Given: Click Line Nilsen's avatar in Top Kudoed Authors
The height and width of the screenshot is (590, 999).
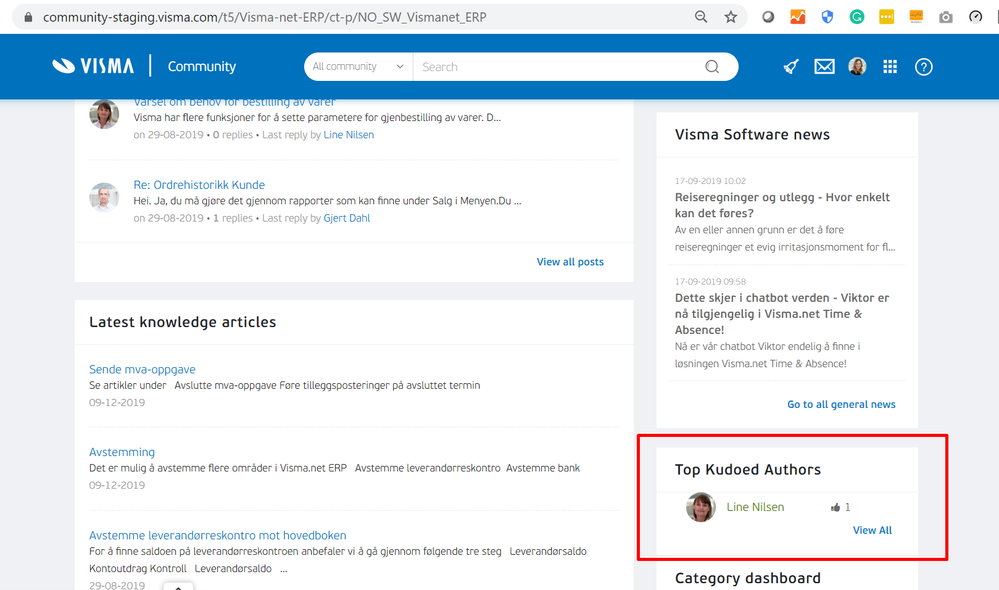Looking at the screenshot, I should click(x=701, y=507).
